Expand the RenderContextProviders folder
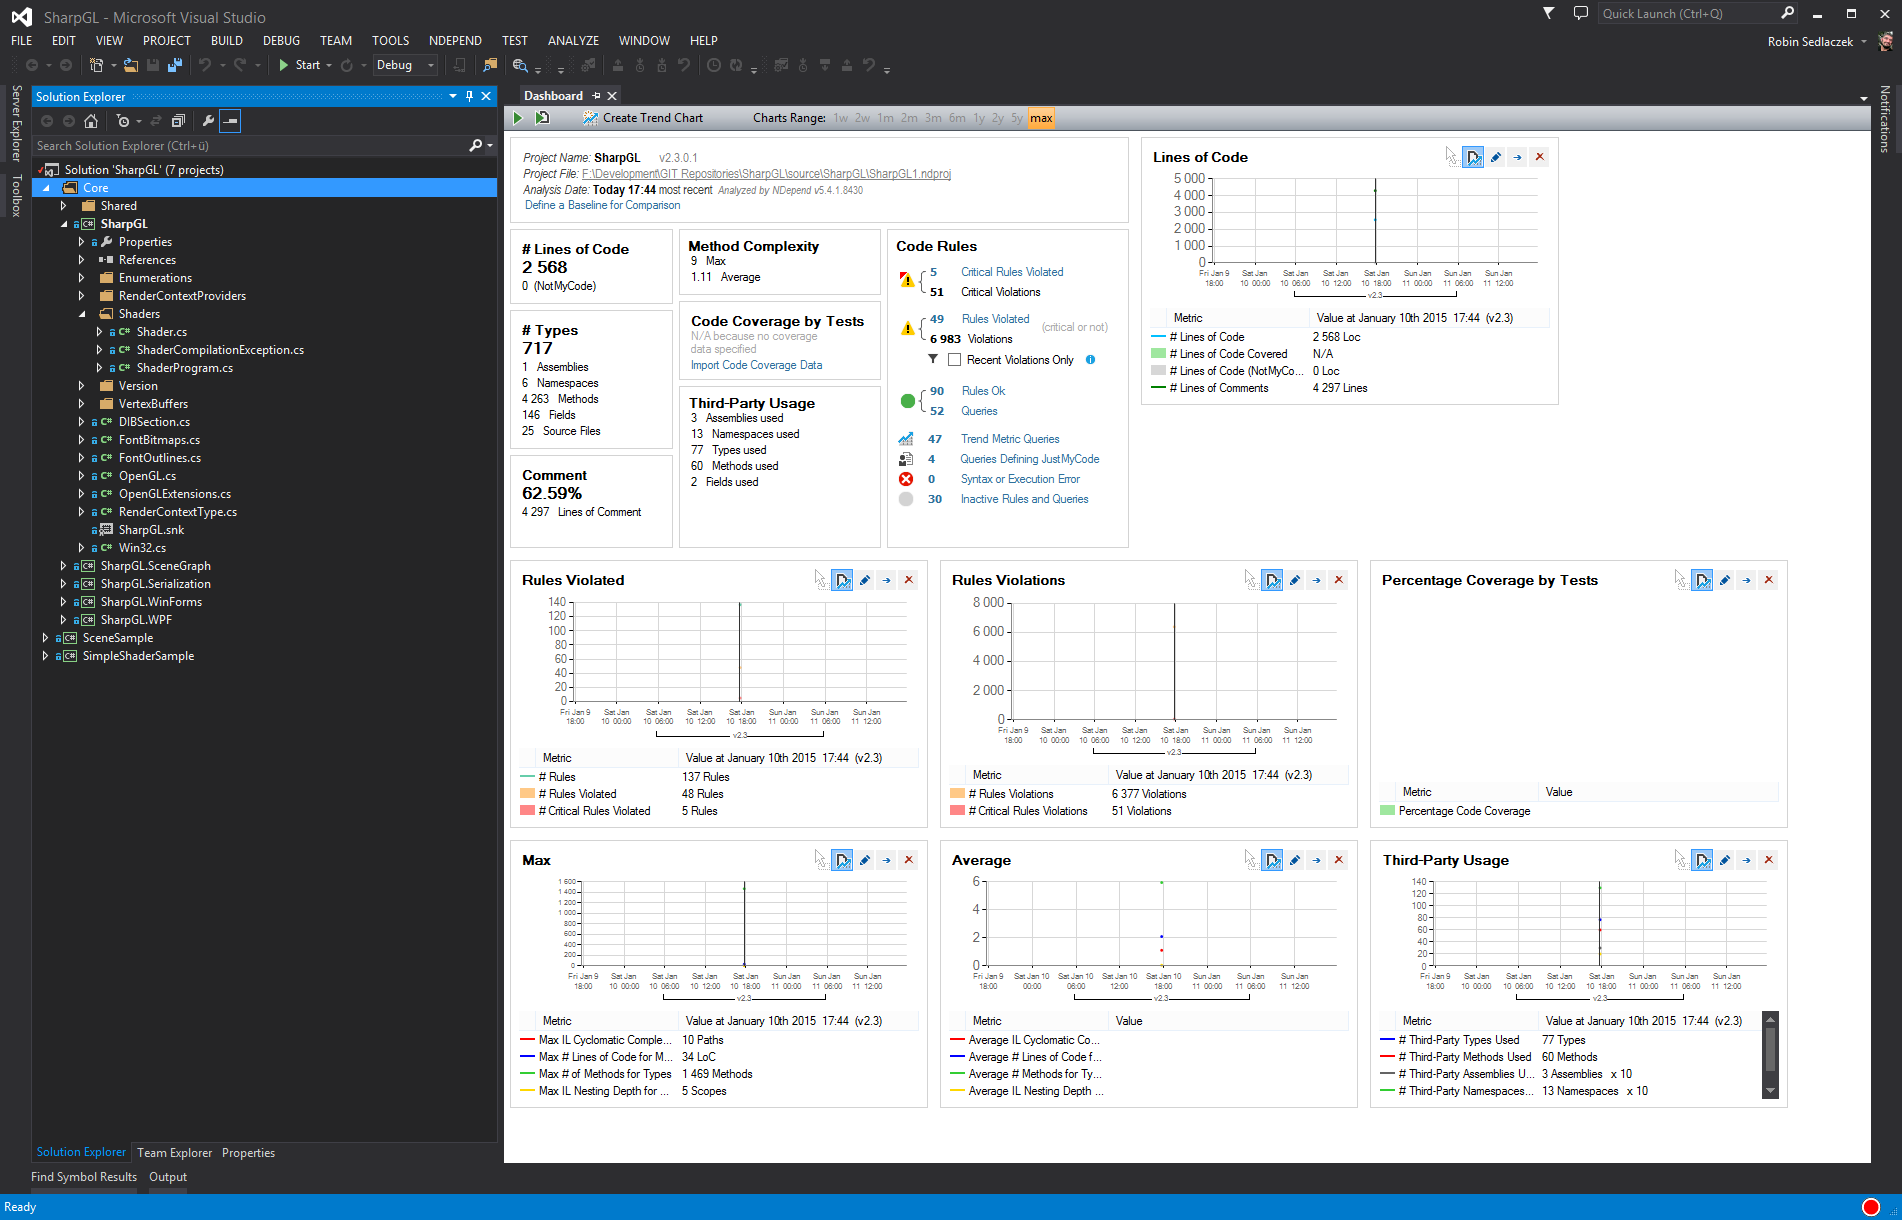 [x=81, y=296]
